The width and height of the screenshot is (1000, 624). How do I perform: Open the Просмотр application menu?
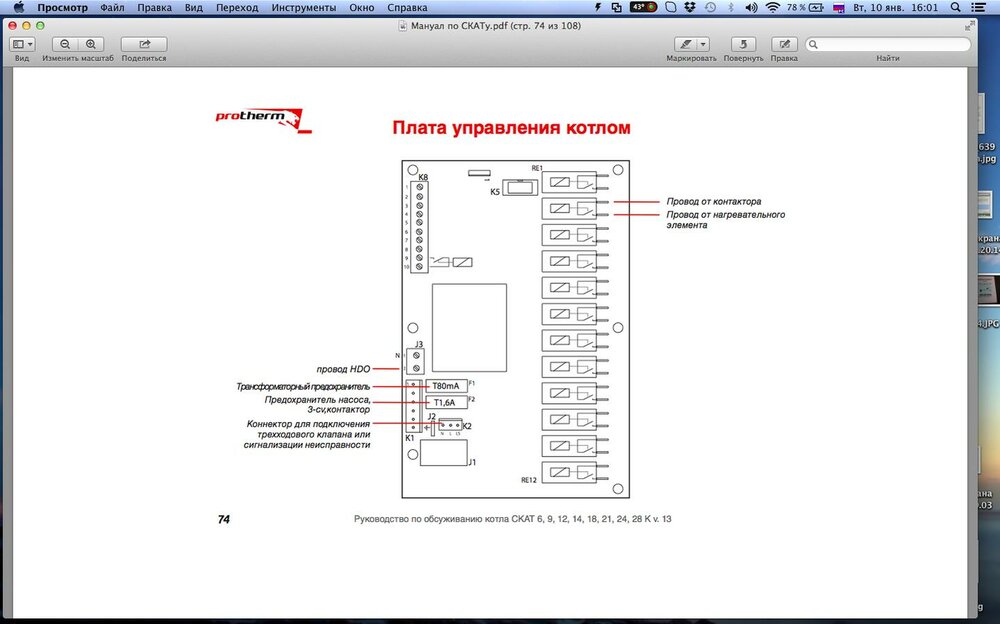tap(62, 8)
